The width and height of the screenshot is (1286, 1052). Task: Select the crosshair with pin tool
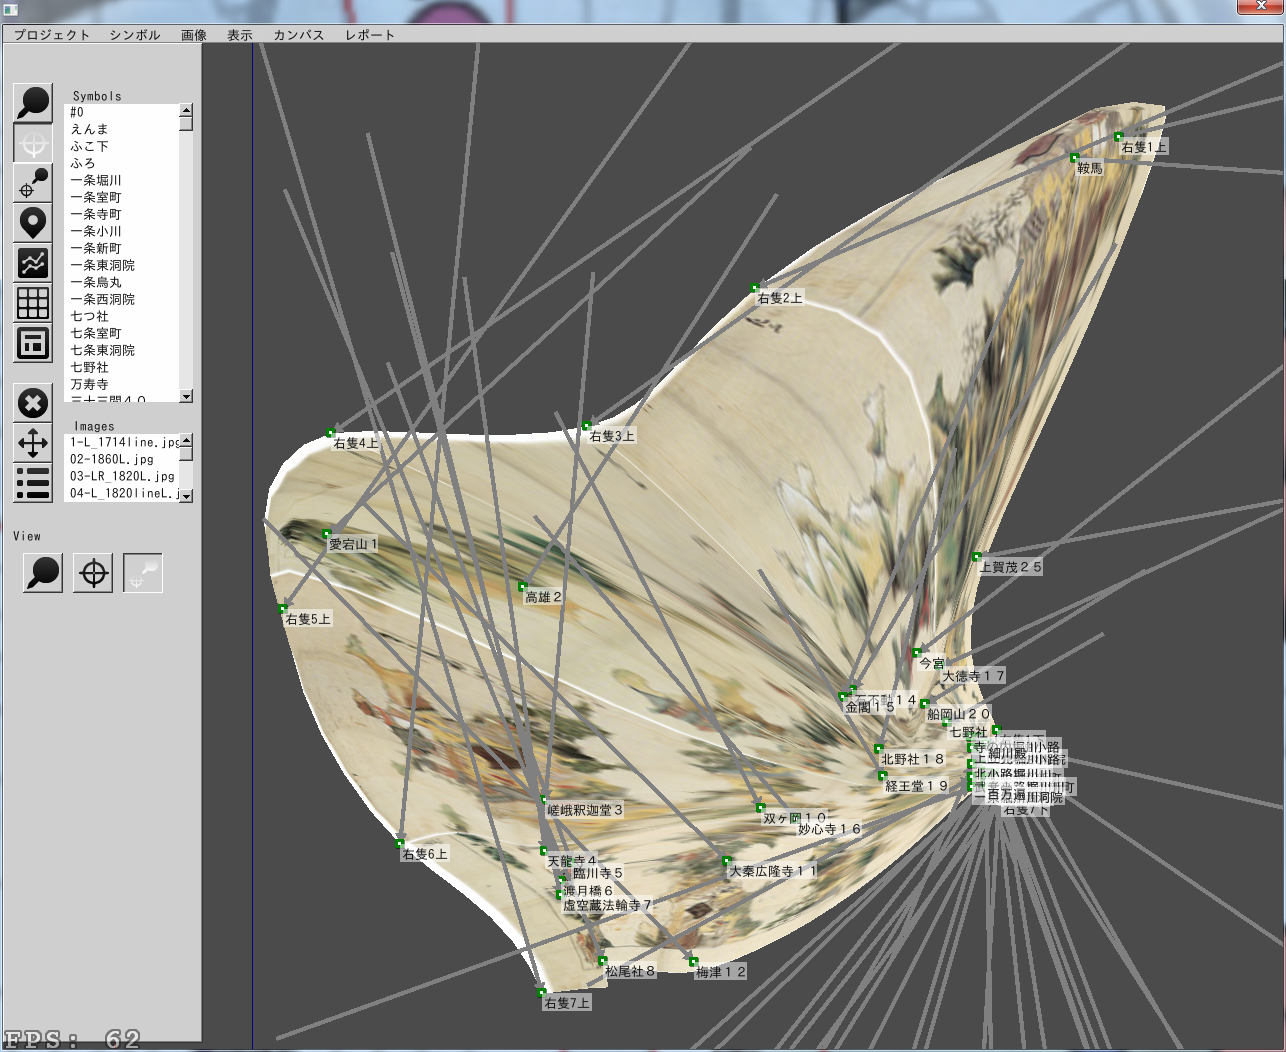click(32, 183)
